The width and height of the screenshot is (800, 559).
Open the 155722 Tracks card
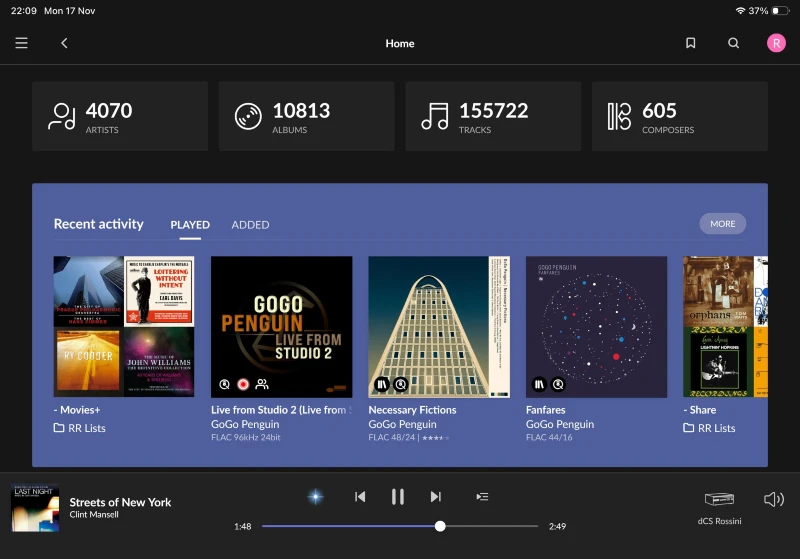[493, 116]
